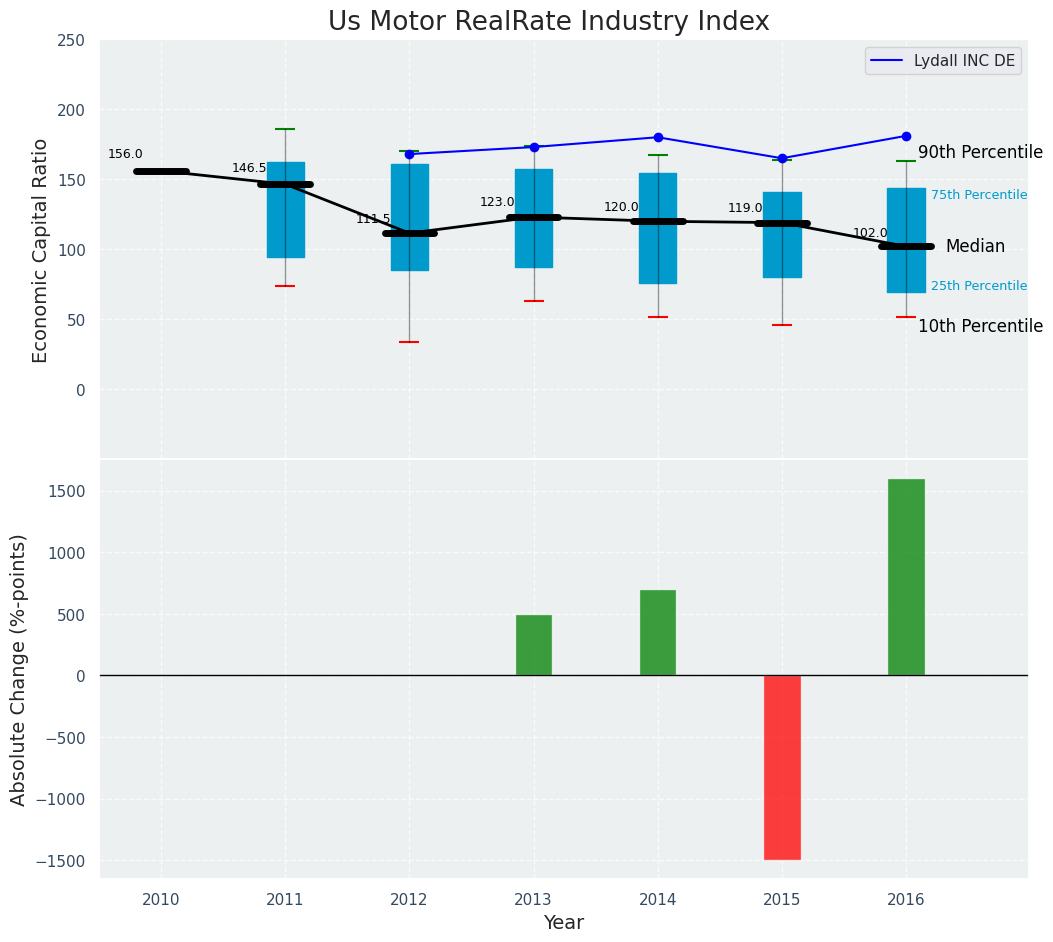Select the 111.5 median value label
Image resolution: width=1053 pixels, height=942 pixels.
pos(373,219)
